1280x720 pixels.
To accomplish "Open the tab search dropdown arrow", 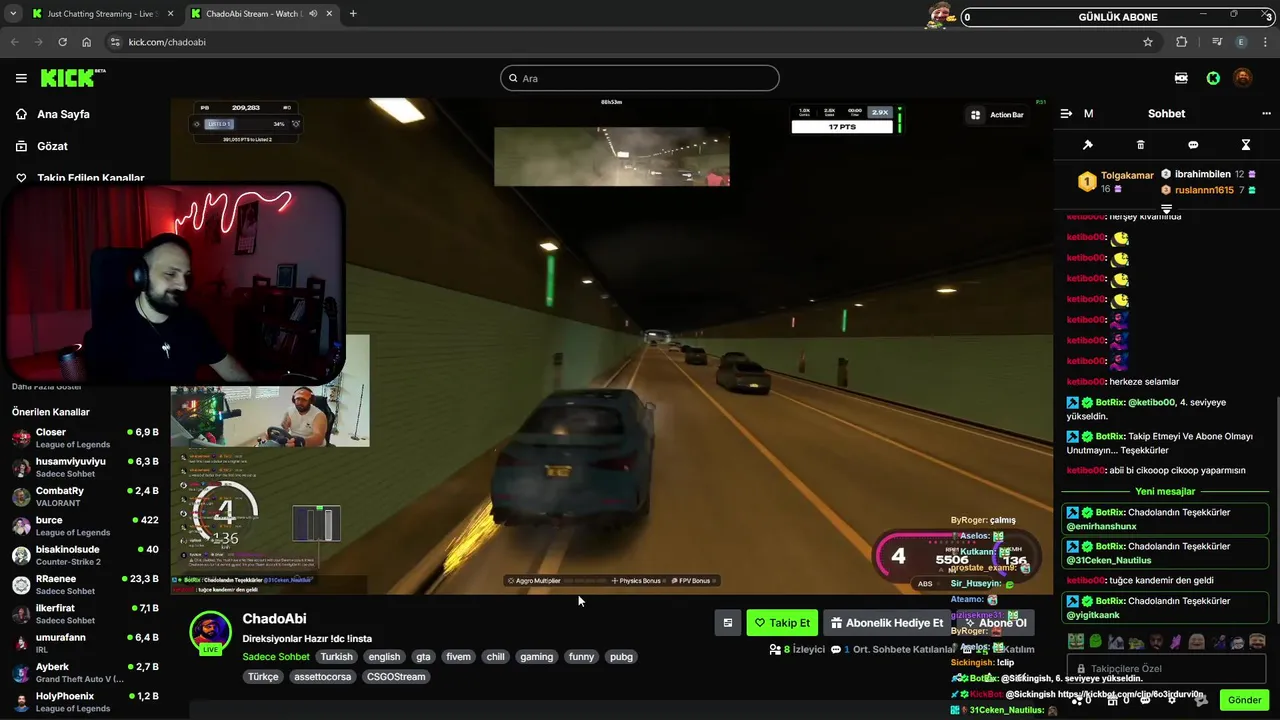I will (13, 14).
